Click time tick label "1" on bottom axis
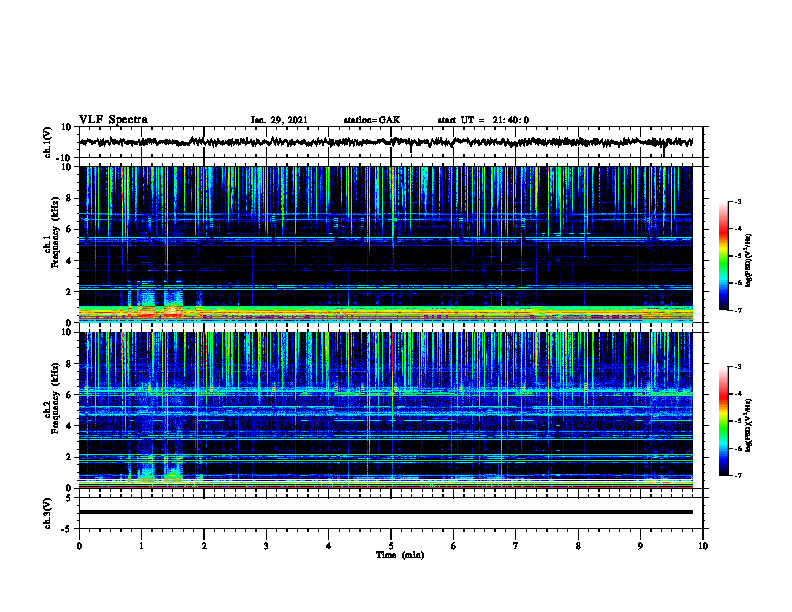792x612 pixels. pyautogui.click(x=141, y=546)
